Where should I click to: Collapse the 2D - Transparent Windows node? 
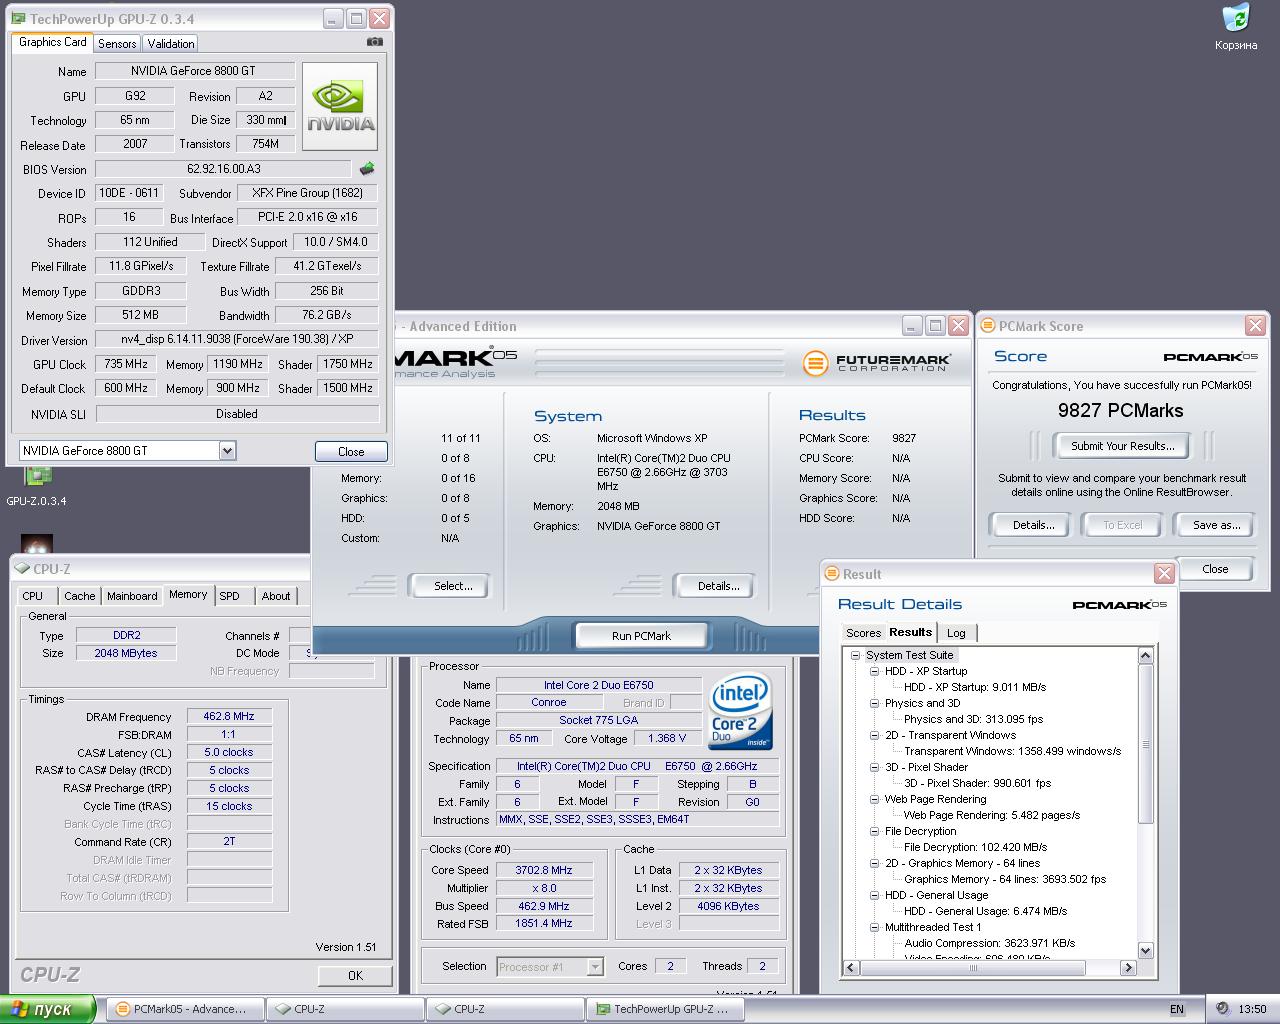[x=874, y=735]
